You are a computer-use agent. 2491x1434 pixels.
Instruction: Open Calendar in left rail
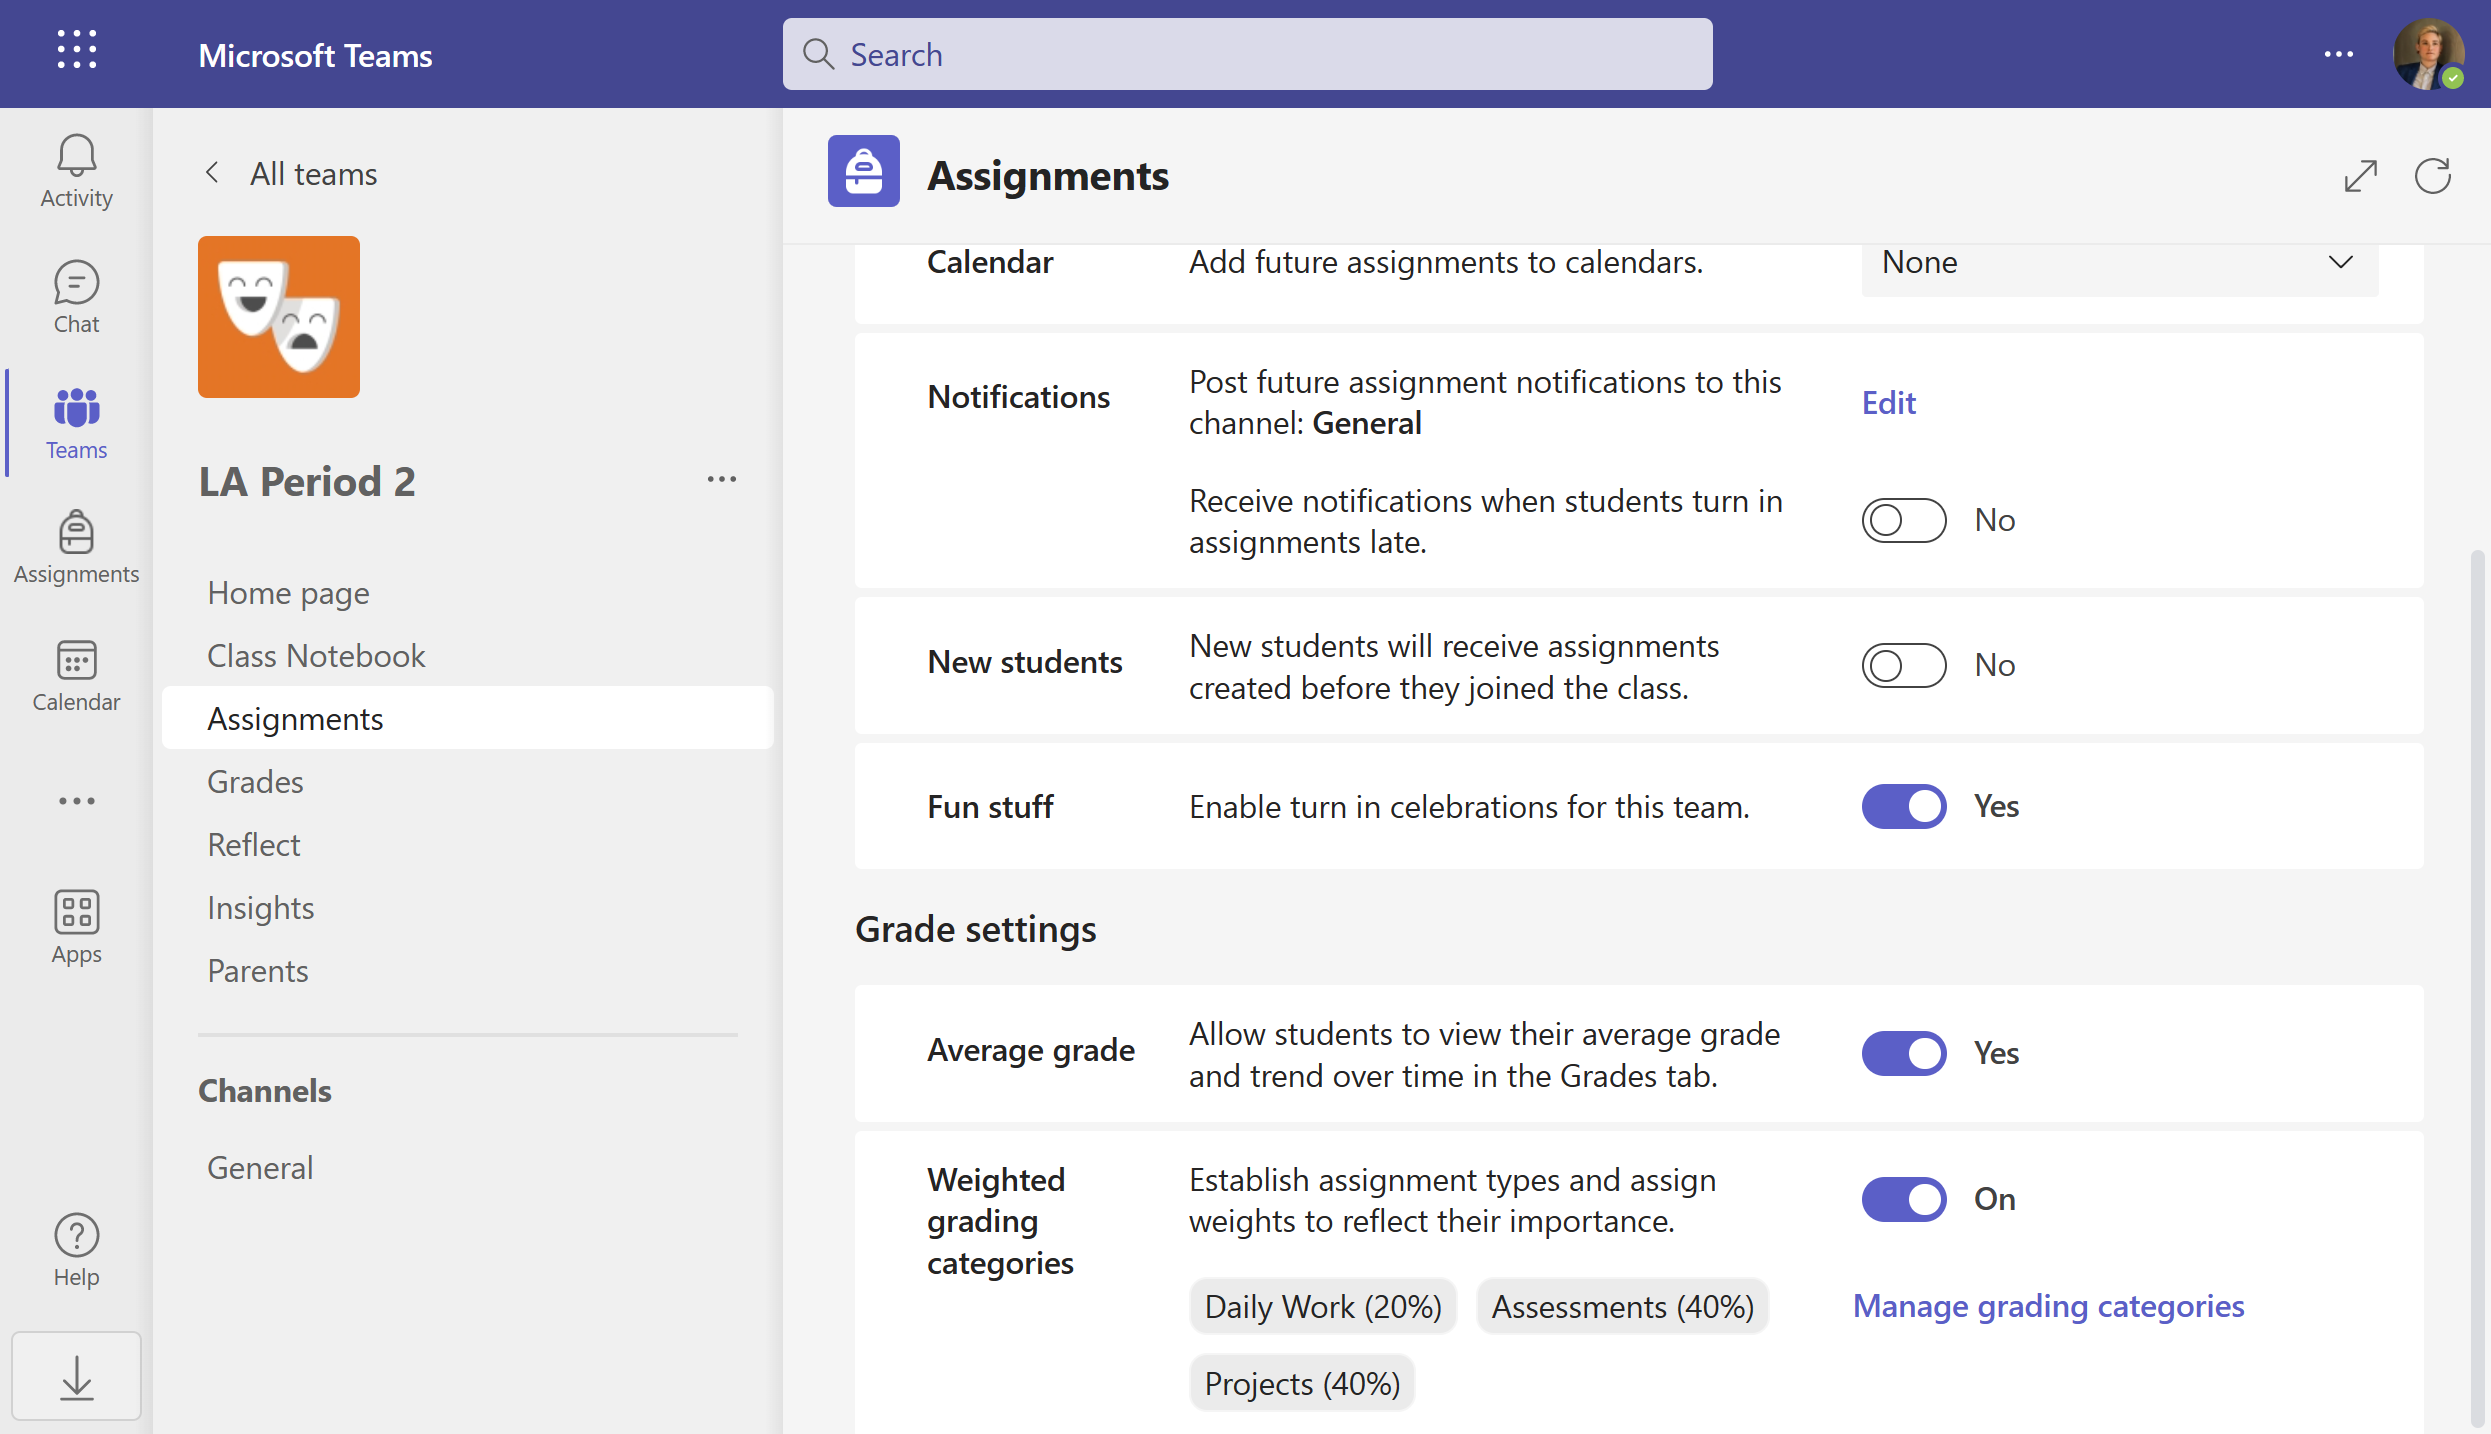coord(76,675)
